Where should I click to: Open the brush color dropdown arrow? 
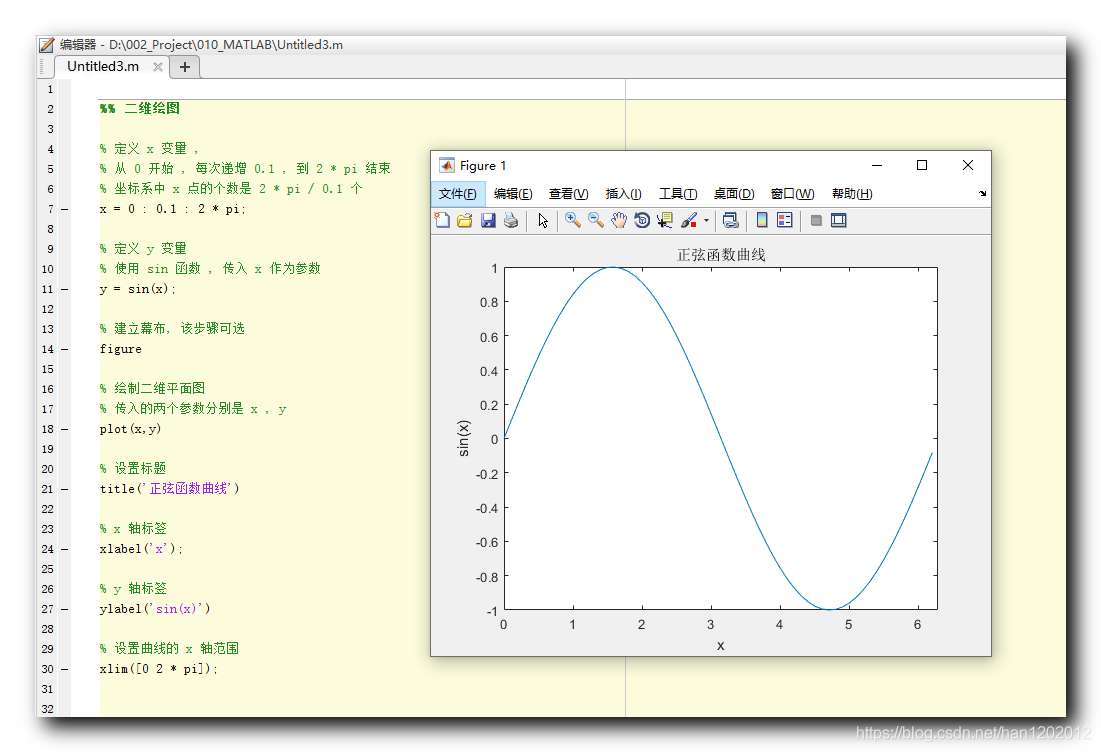click(x=706, y=220)
